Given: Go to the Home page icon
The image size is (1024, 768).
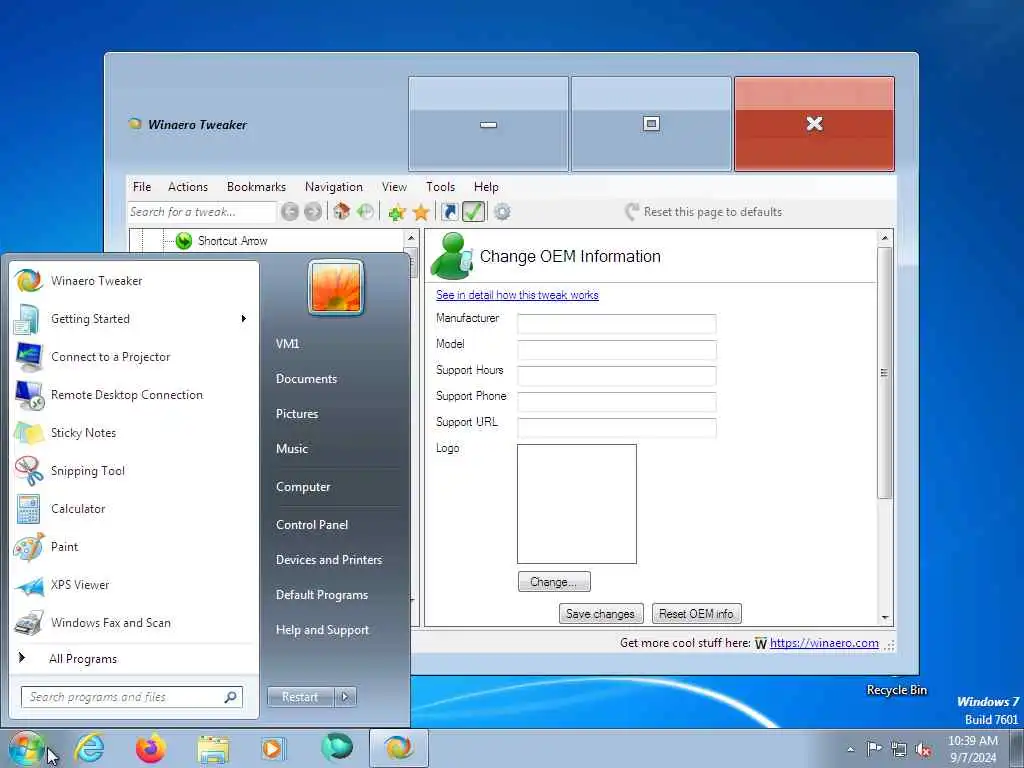Looking at the screenshot, I should coord(342,212).
